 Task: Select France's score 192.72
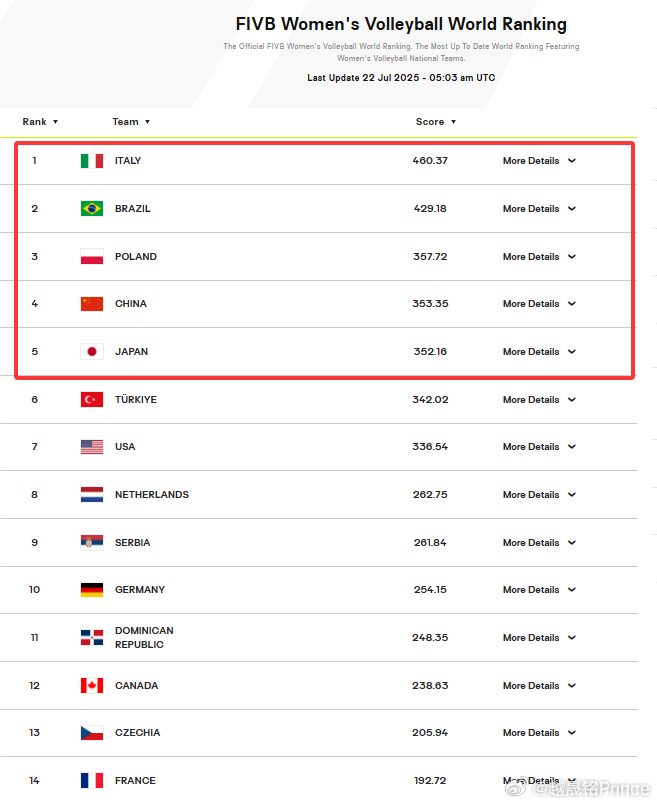click(x=430, y=781)
